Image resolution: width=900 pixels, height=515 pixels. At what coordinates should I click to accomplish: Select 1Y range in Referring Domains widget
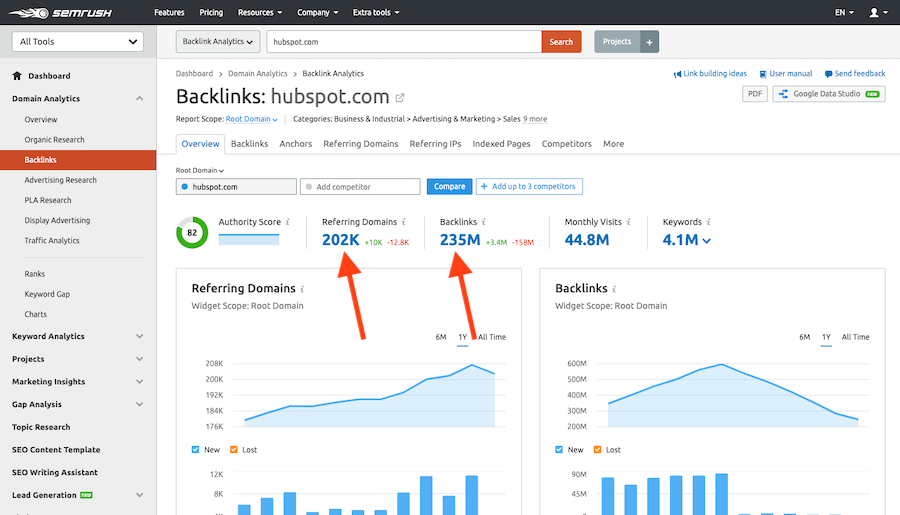[463, 337]
